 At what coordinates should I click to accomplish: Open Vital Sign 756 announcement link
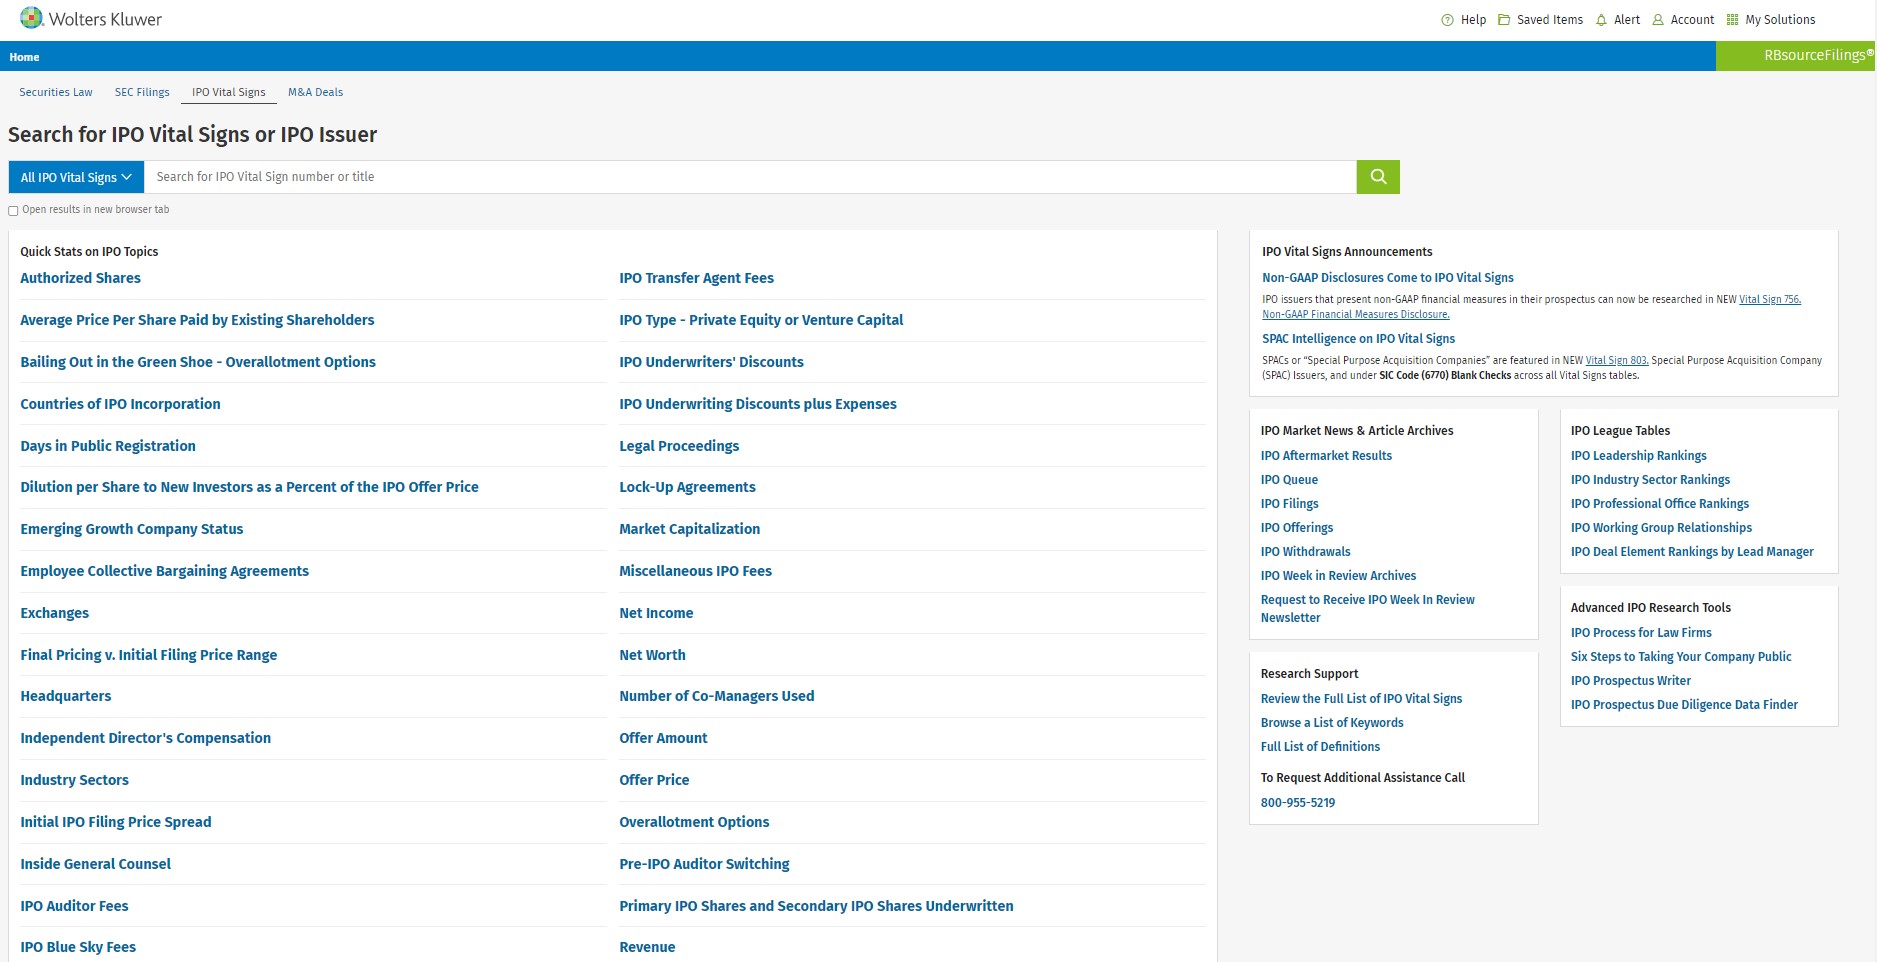[x=1769, y=299]
